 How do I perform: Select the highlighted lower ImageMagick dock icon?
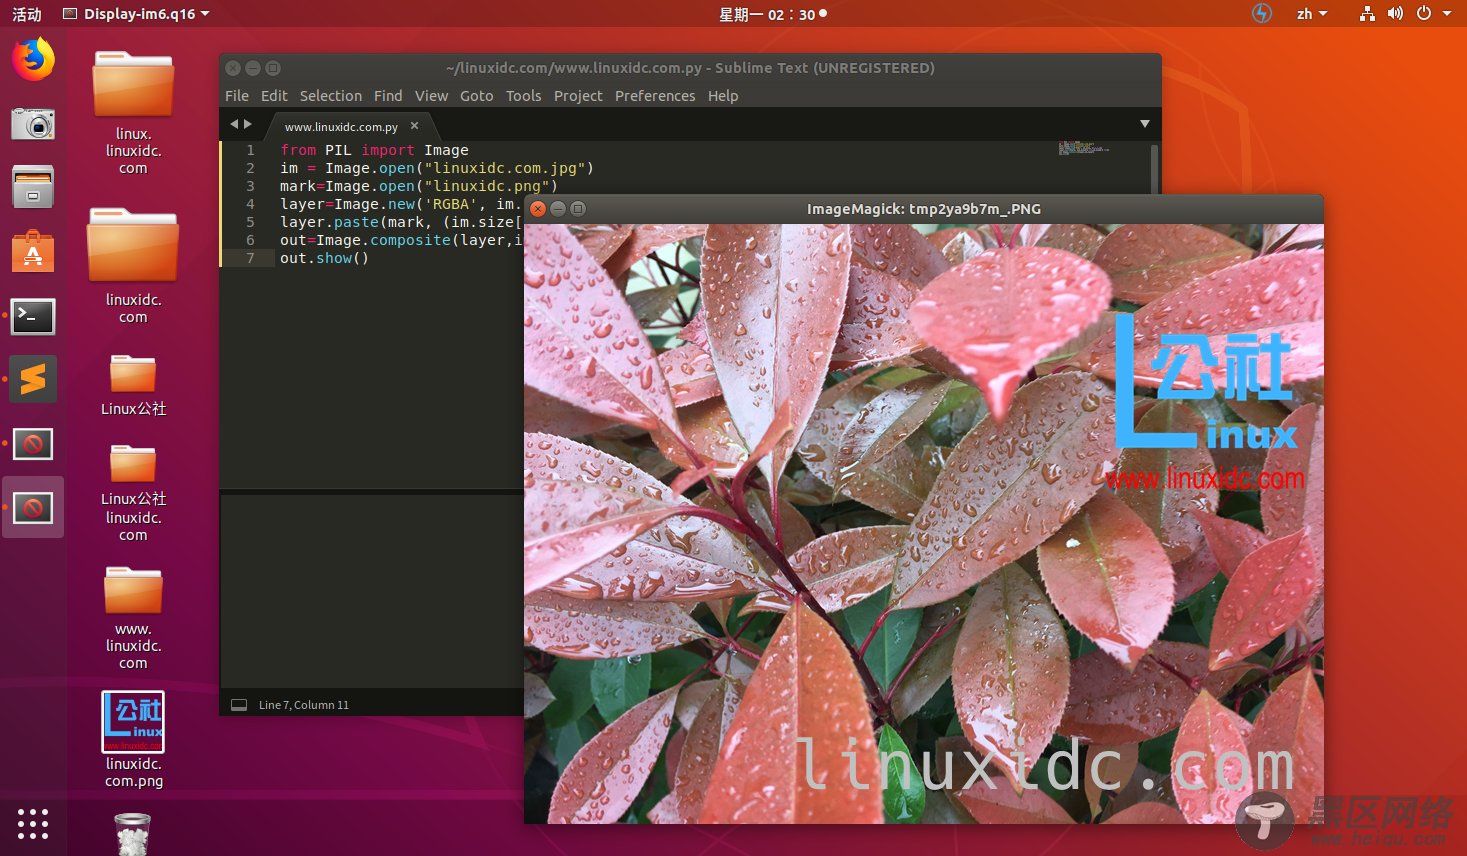coord(33,508)
